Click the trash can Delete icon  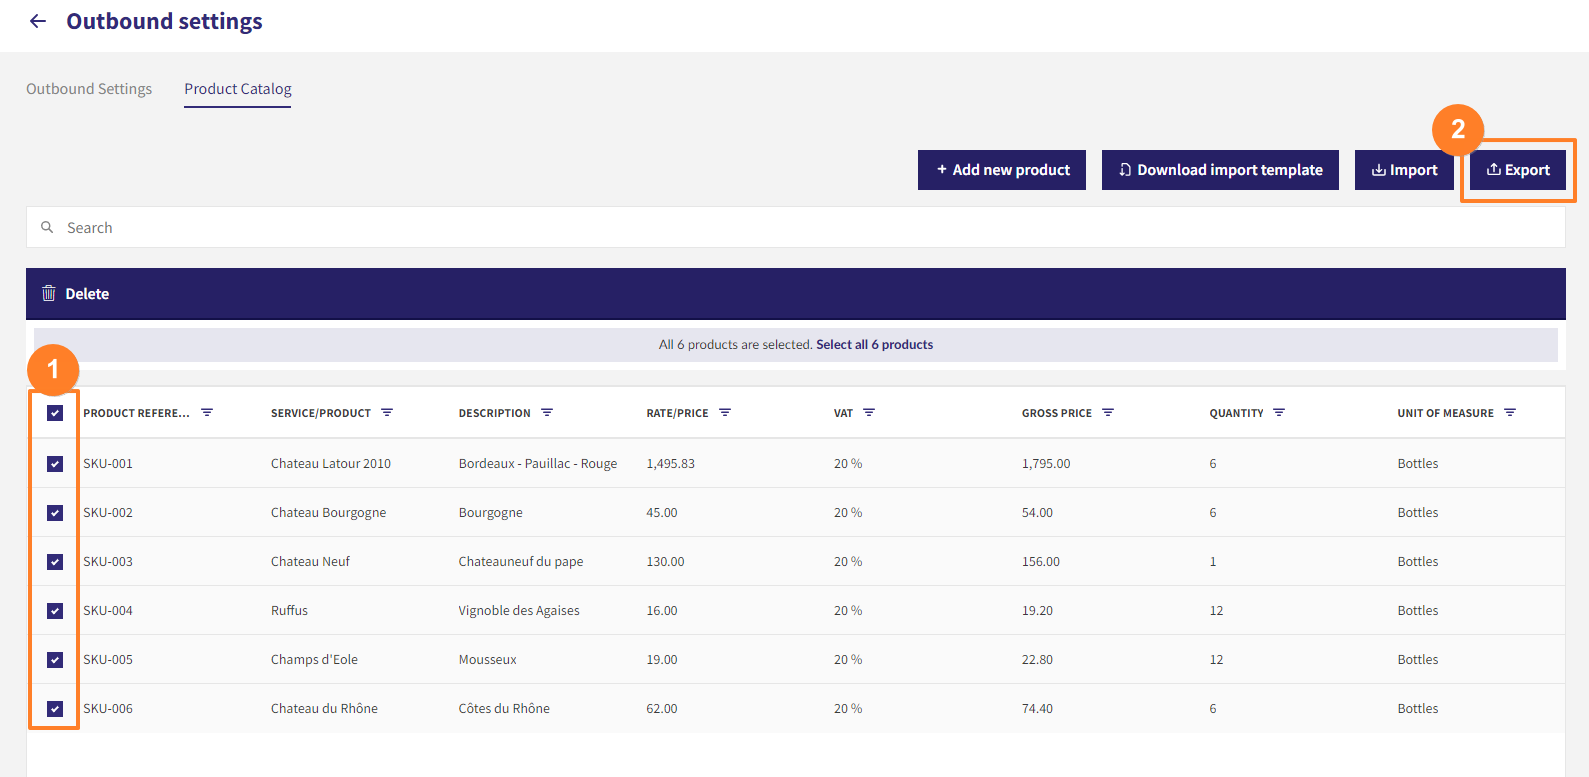tap(49, 293)
